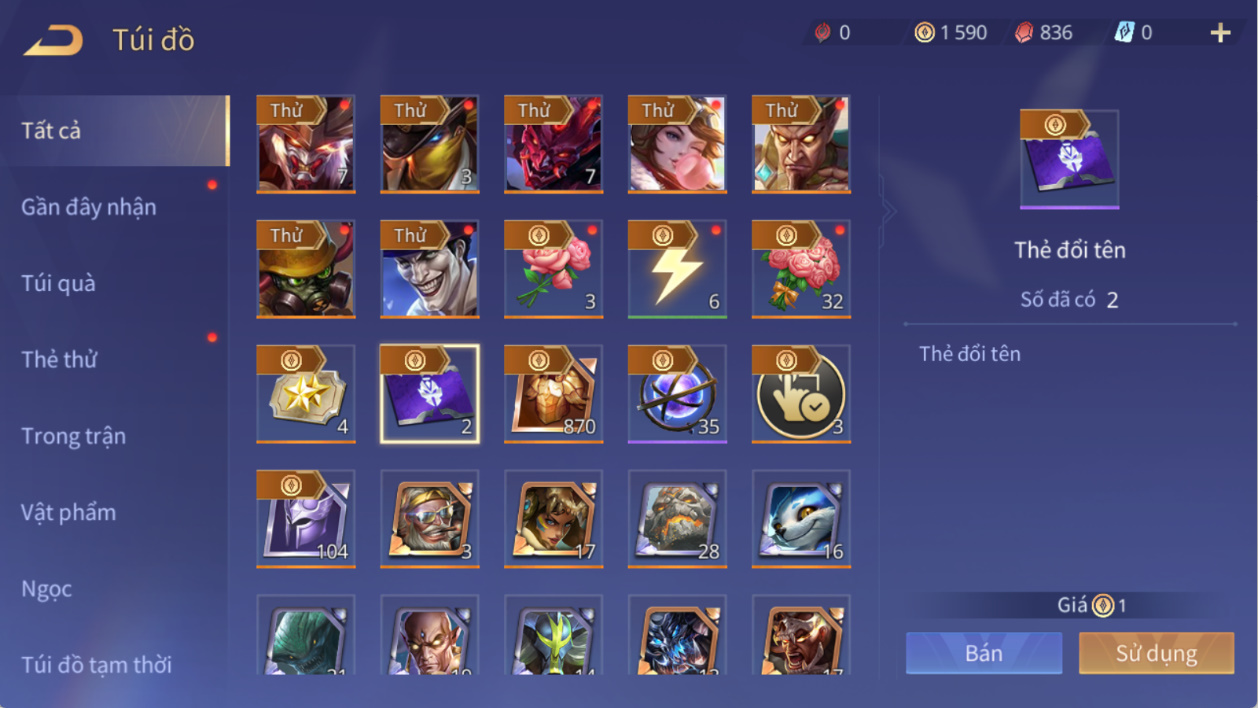Switch to the Gần đây nhận tab
The width and height of the screenshot is (1258, 708).
point(89,207)
